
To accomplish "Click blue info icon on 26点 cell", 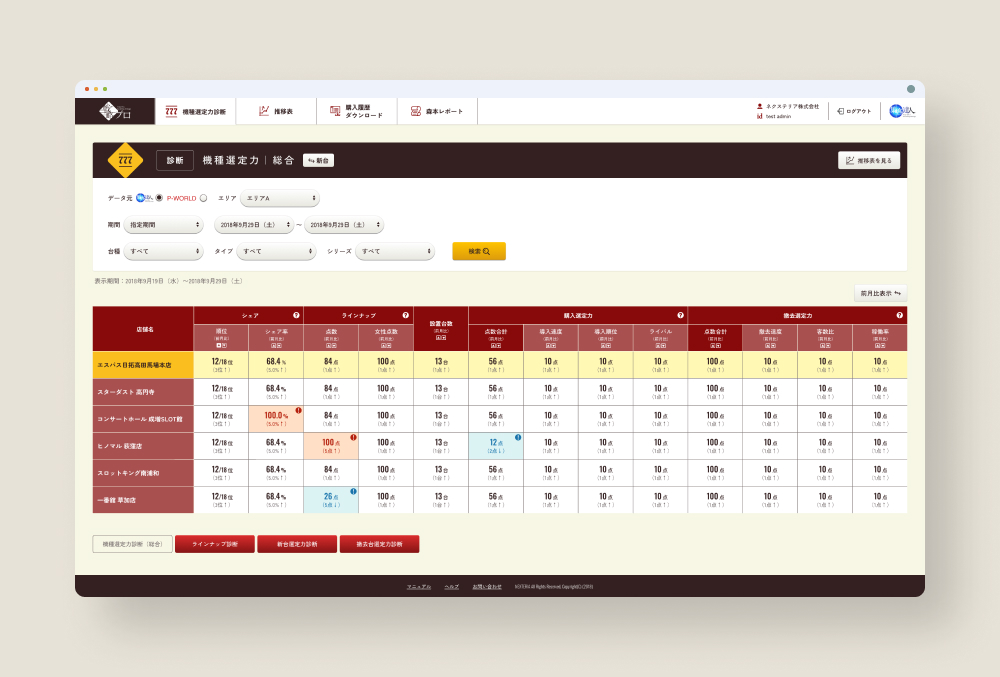I will point(353,491).
